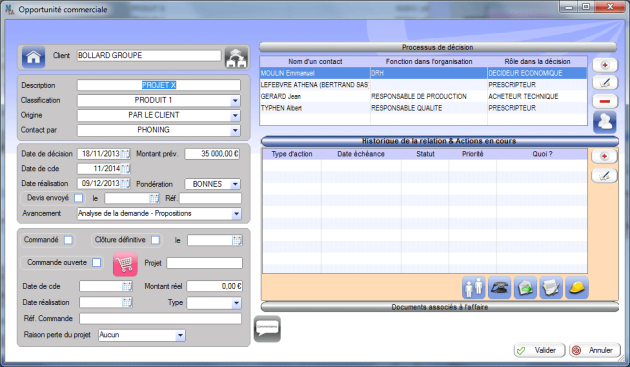The image size is (630, 367).
Task: Click in the Réf. field next to Devis envoyé
Action: pos(210,198)
